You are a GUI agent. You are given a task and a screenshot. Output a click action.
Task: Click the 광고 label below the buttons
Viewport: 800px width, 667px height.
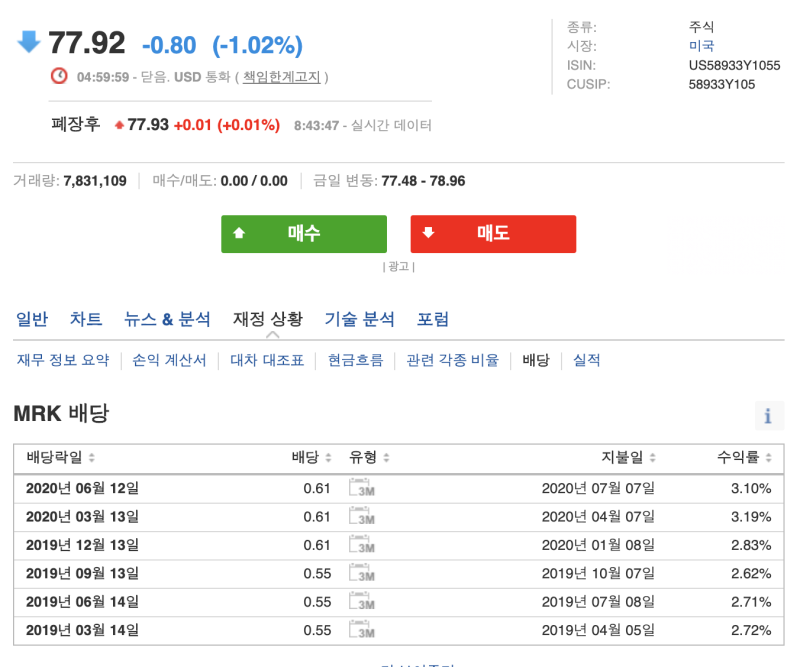pyautogui.click(x=398, y=266)
